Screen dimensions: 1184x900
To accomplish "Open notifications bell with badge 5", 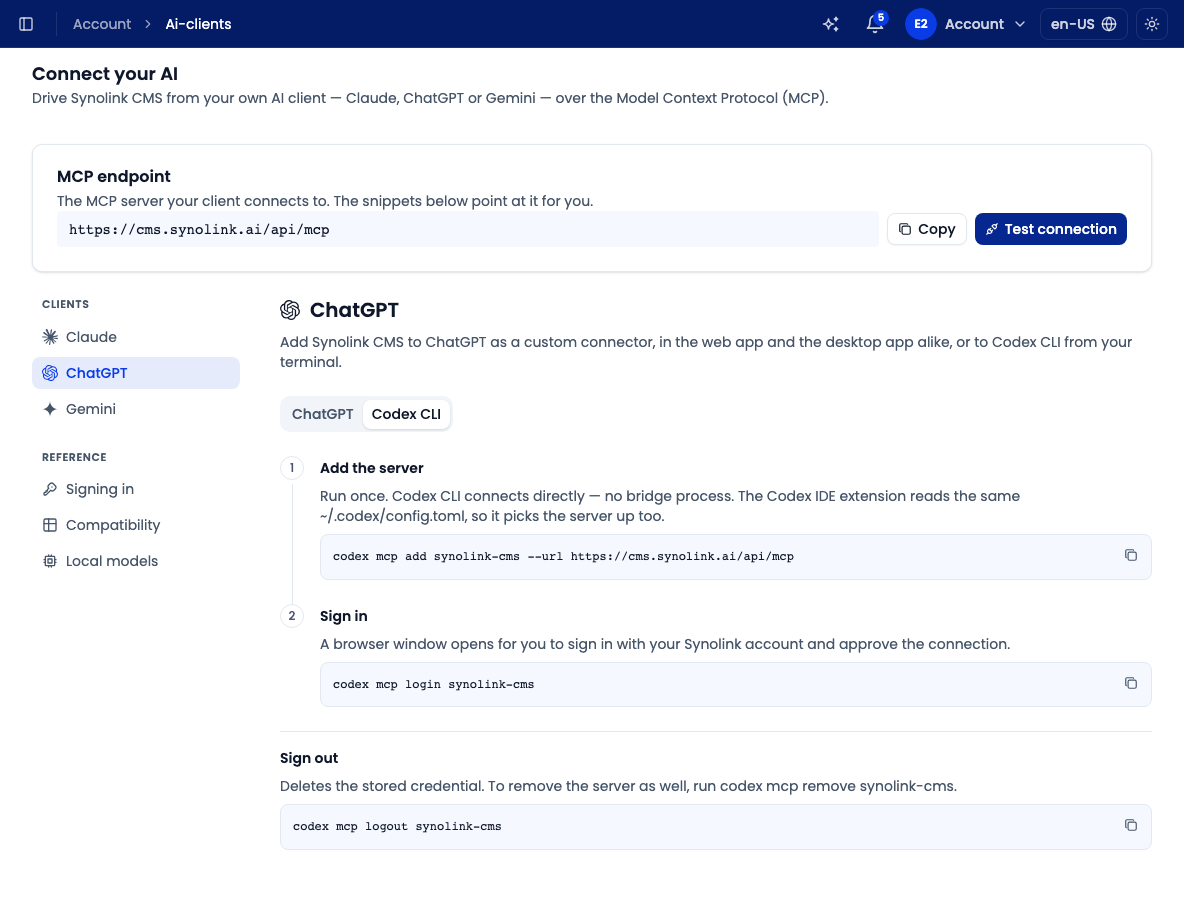I will pyautogui.click(x=874, y=24).
